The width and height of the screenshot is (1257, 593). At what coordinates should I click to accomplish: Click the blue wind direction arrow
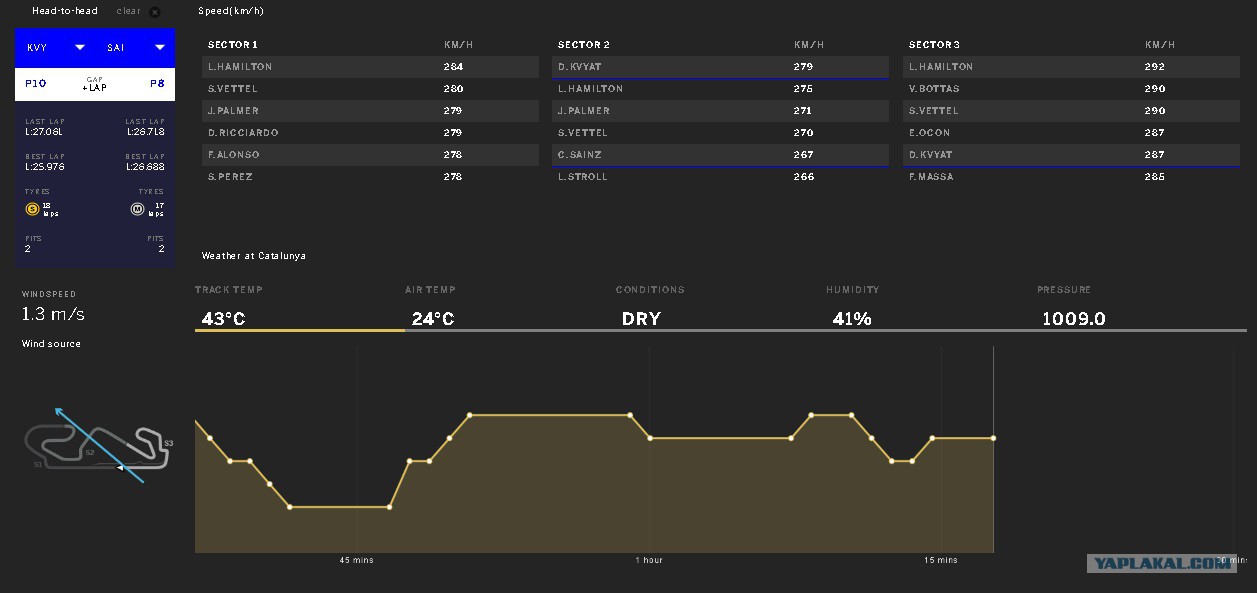pos(99,445)
